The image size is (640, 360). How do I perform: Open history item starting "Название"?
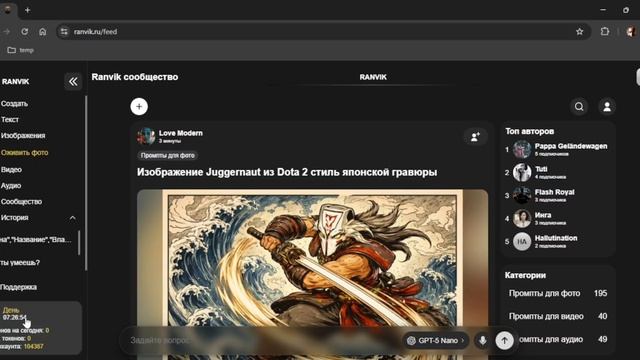[36, 240]
